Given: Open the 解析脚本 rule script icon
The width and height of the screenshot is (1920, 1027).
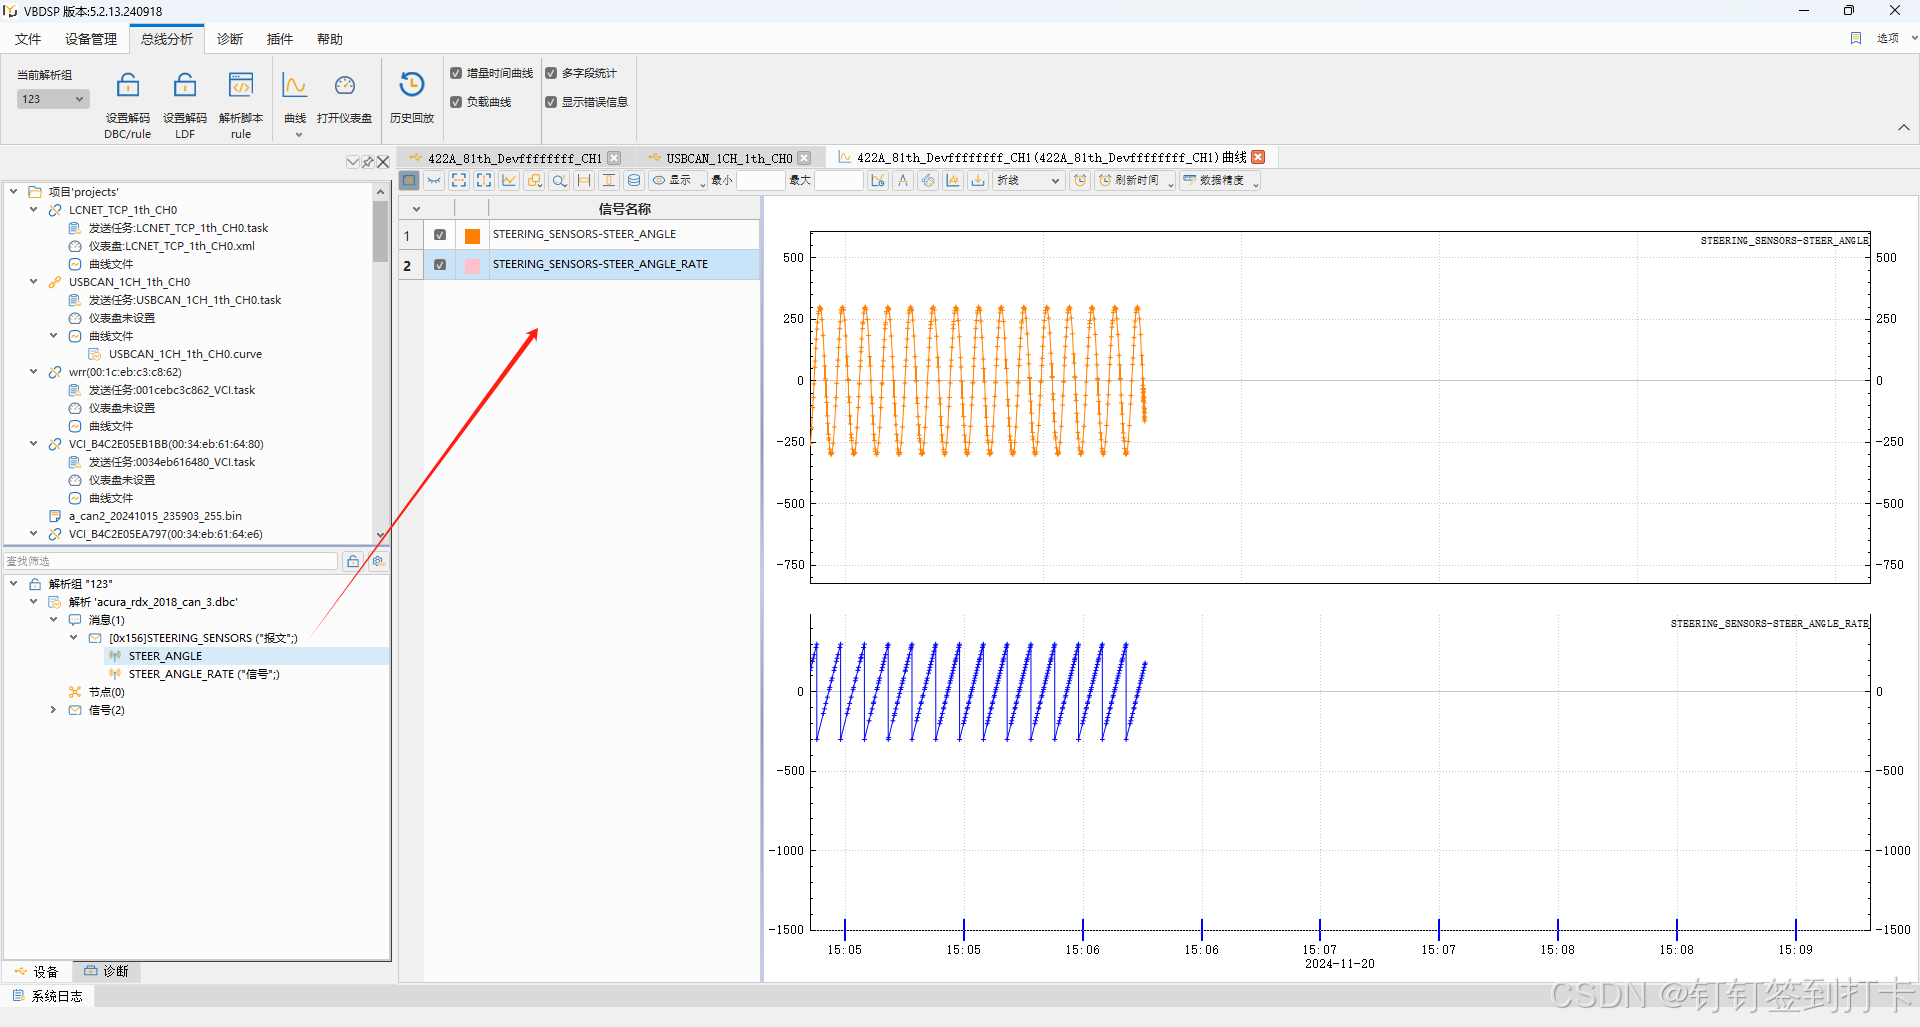Looking at the screenshot, I should coord(241,85).
